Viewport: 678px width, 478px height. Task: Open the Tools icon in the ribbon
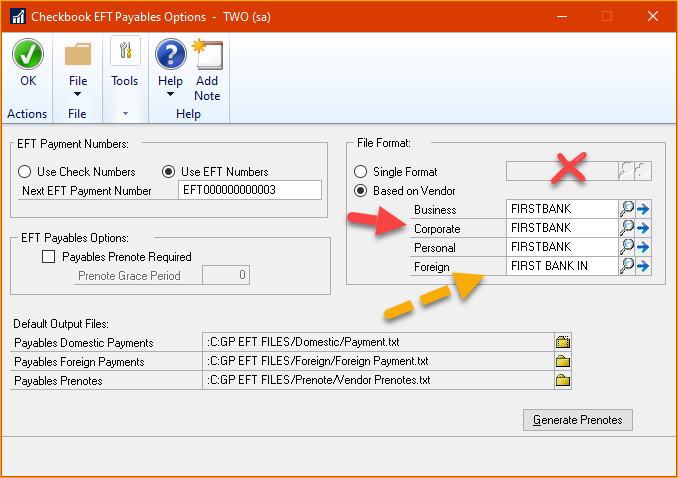125,51
